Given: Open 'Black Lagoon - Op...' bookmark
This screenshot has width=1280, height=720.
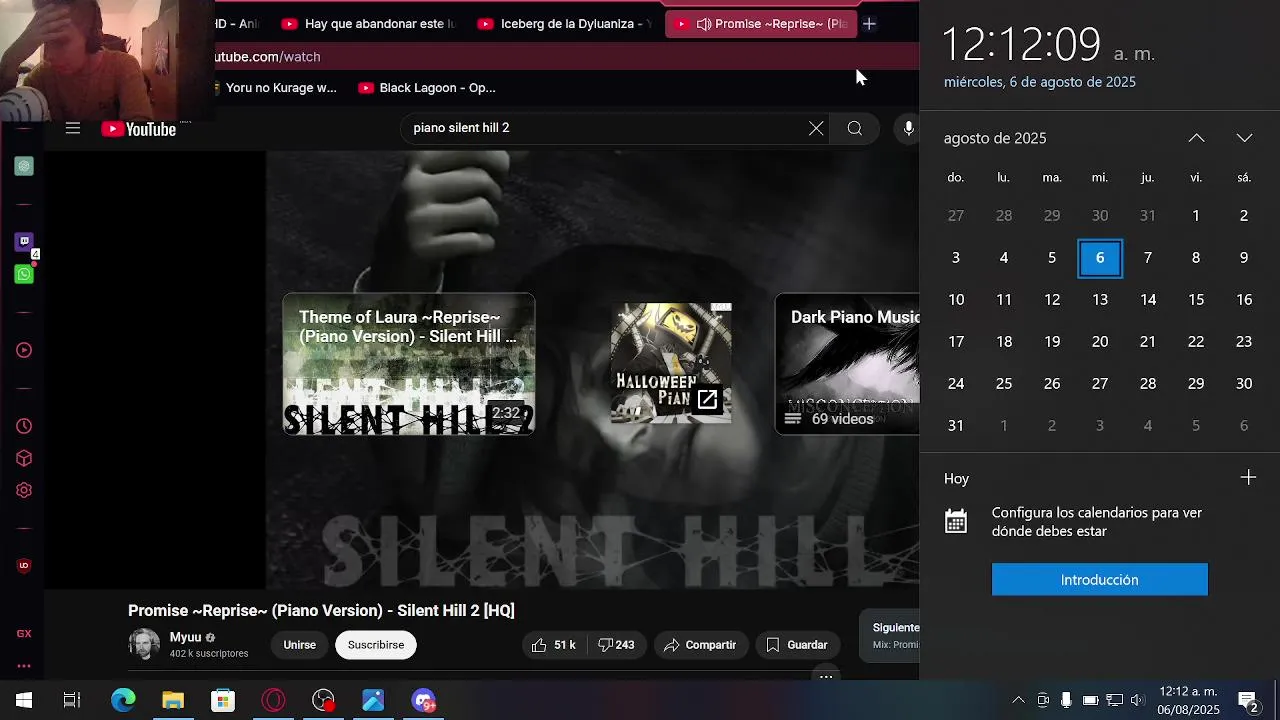Looking at the screenshot, I should click(427, 87).
